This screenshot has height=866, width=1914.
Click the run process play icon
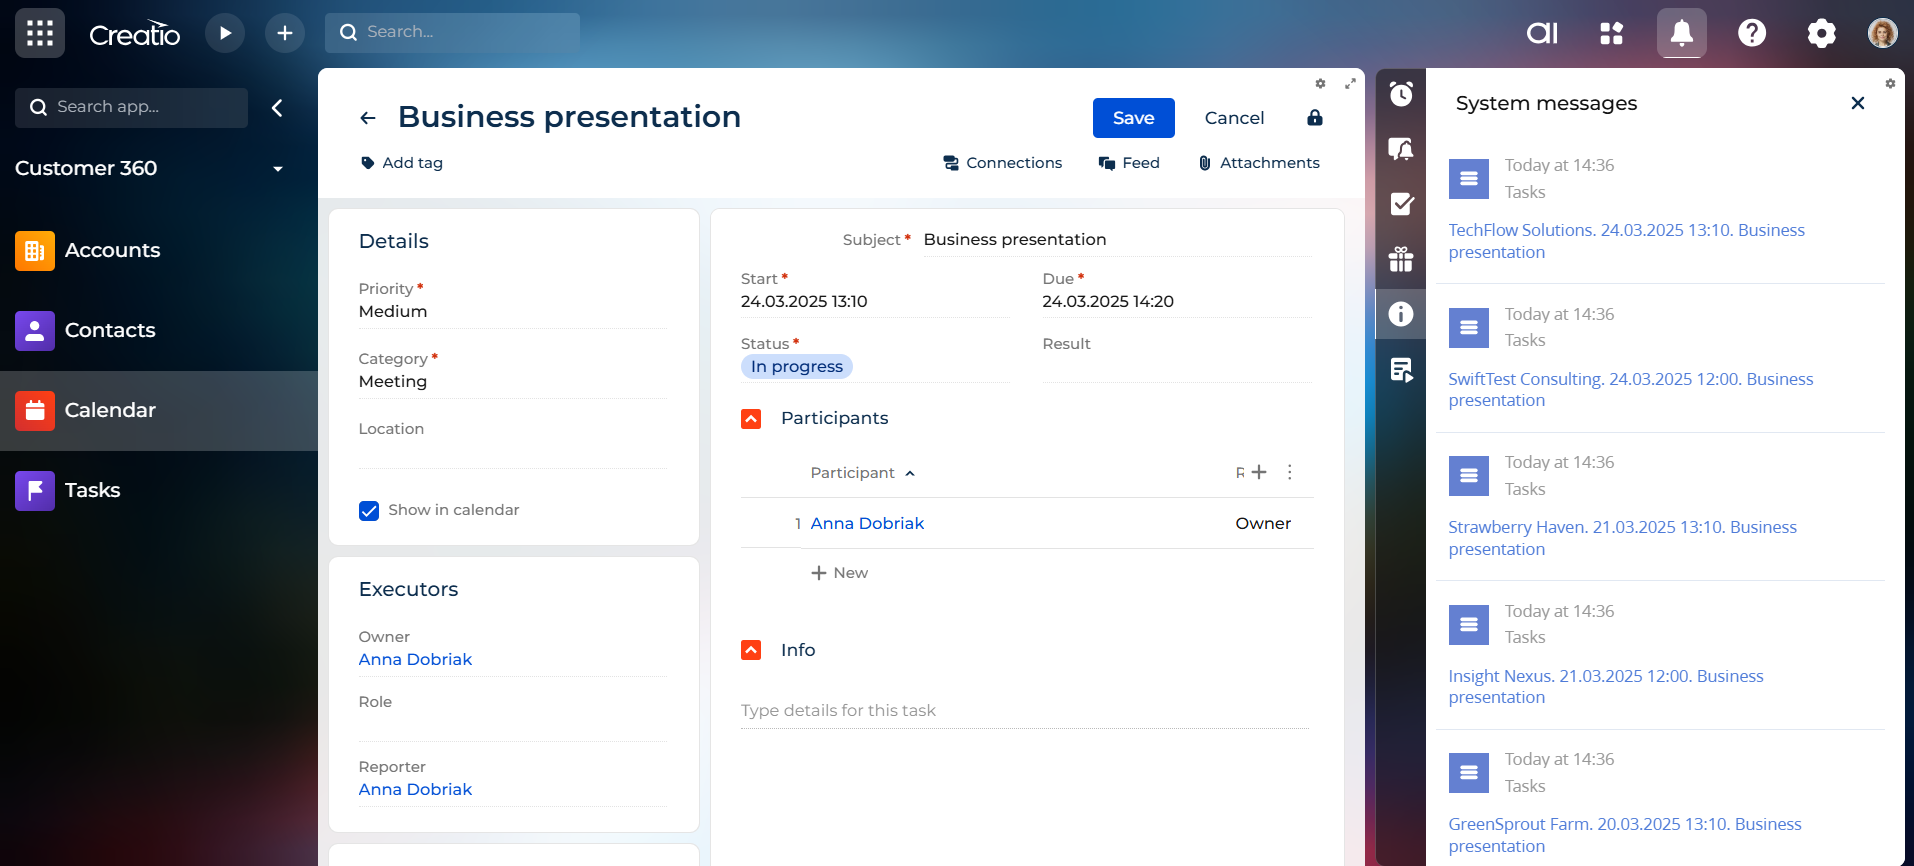point(225,33)
